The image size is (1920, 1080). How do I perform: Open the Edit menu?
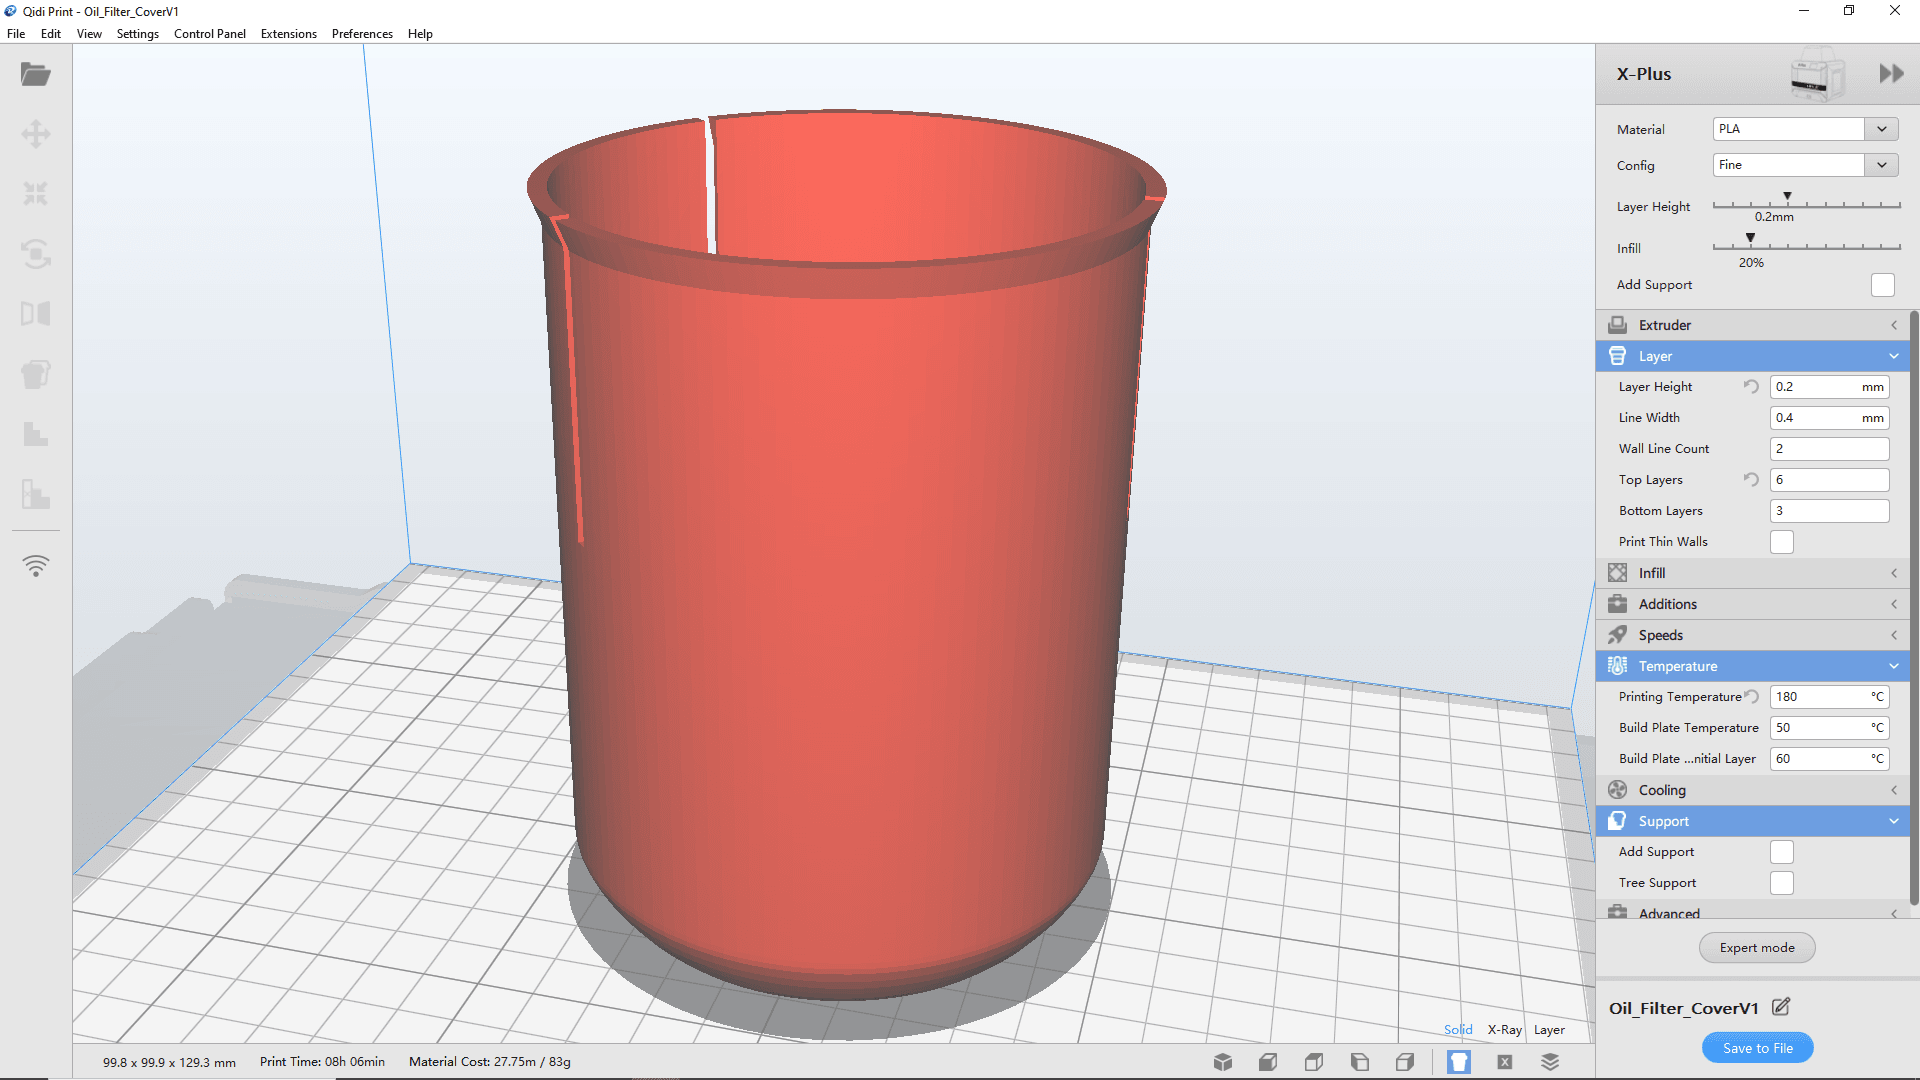point(51,34)
